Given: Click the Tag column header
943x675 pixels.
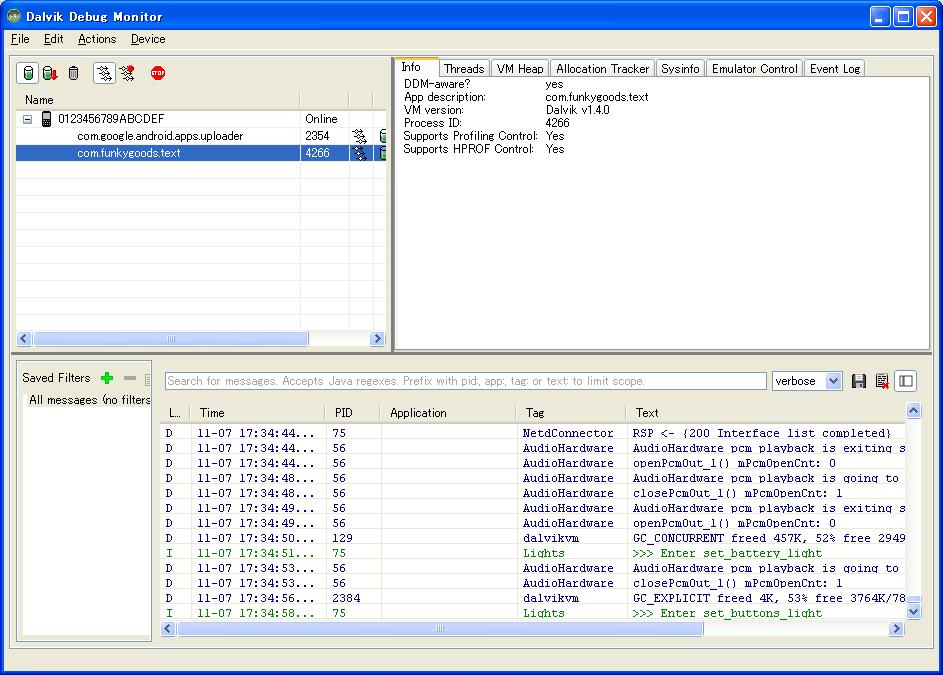Looking at the screenshot, I should click(571, 413).
